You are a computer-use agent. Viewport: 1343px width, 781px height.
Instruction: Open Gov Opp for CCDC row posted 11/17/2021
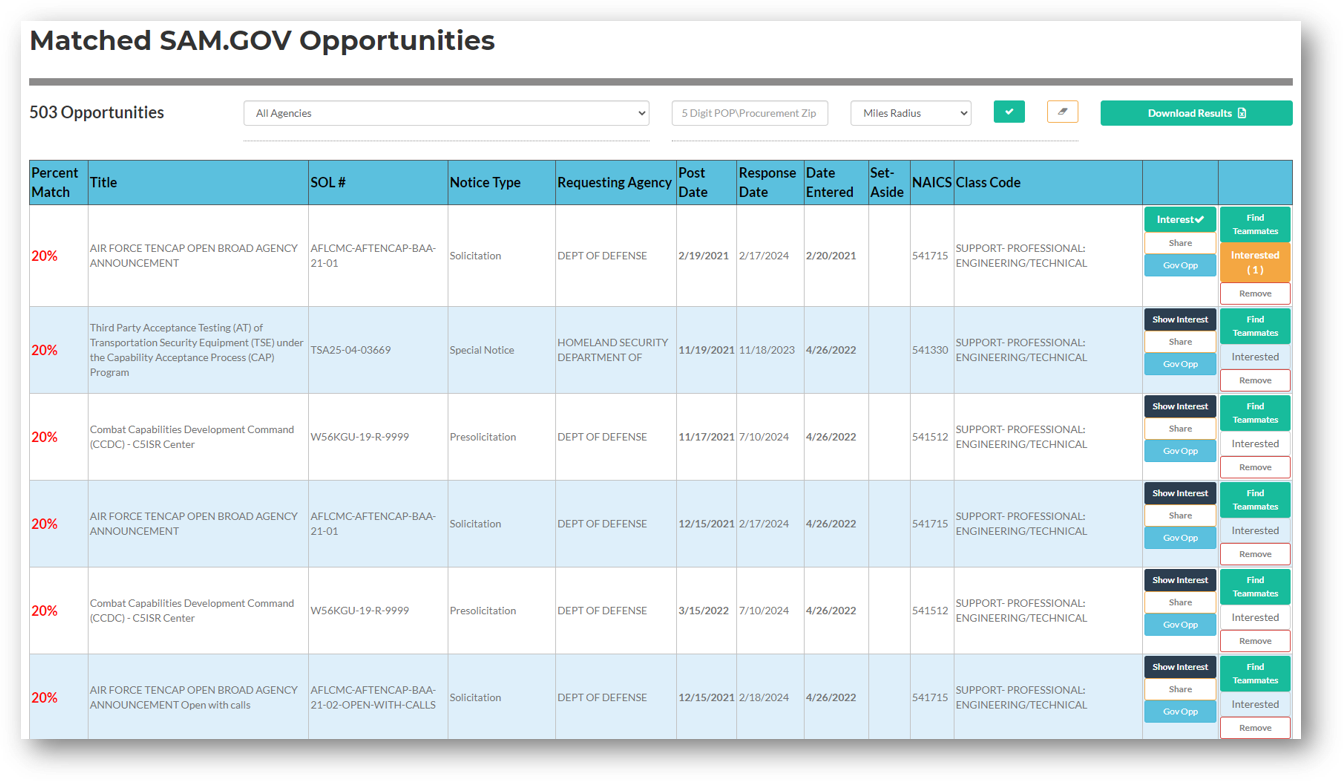click(1180, 451)
